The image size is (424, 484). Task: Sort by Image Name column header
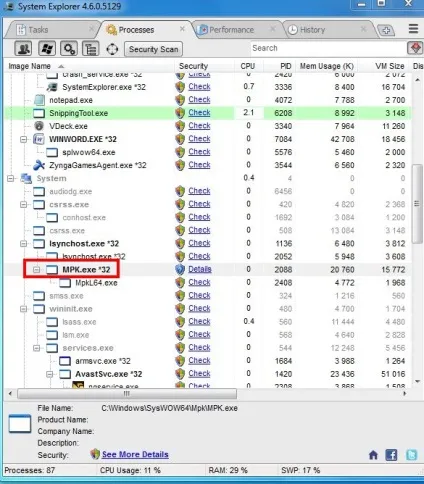coord(89,66)
